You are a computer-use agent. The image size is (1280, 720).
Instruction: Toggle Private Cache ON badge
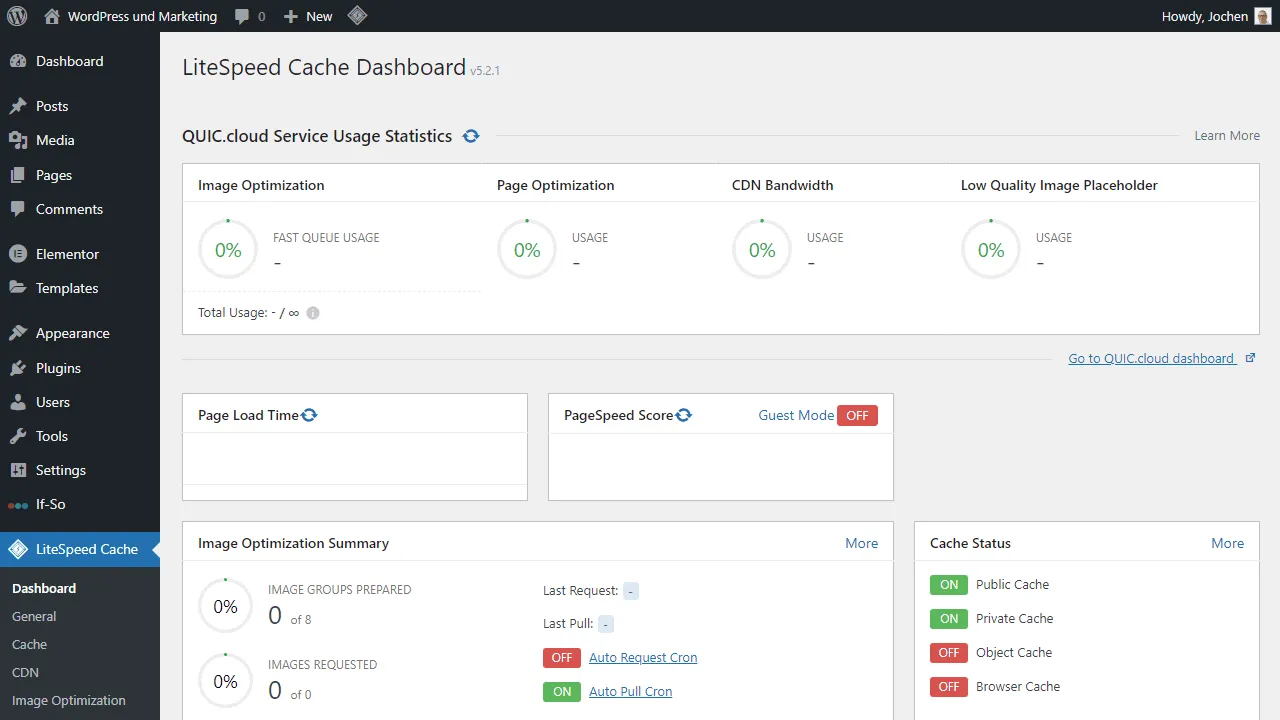(x=949, y=618)
